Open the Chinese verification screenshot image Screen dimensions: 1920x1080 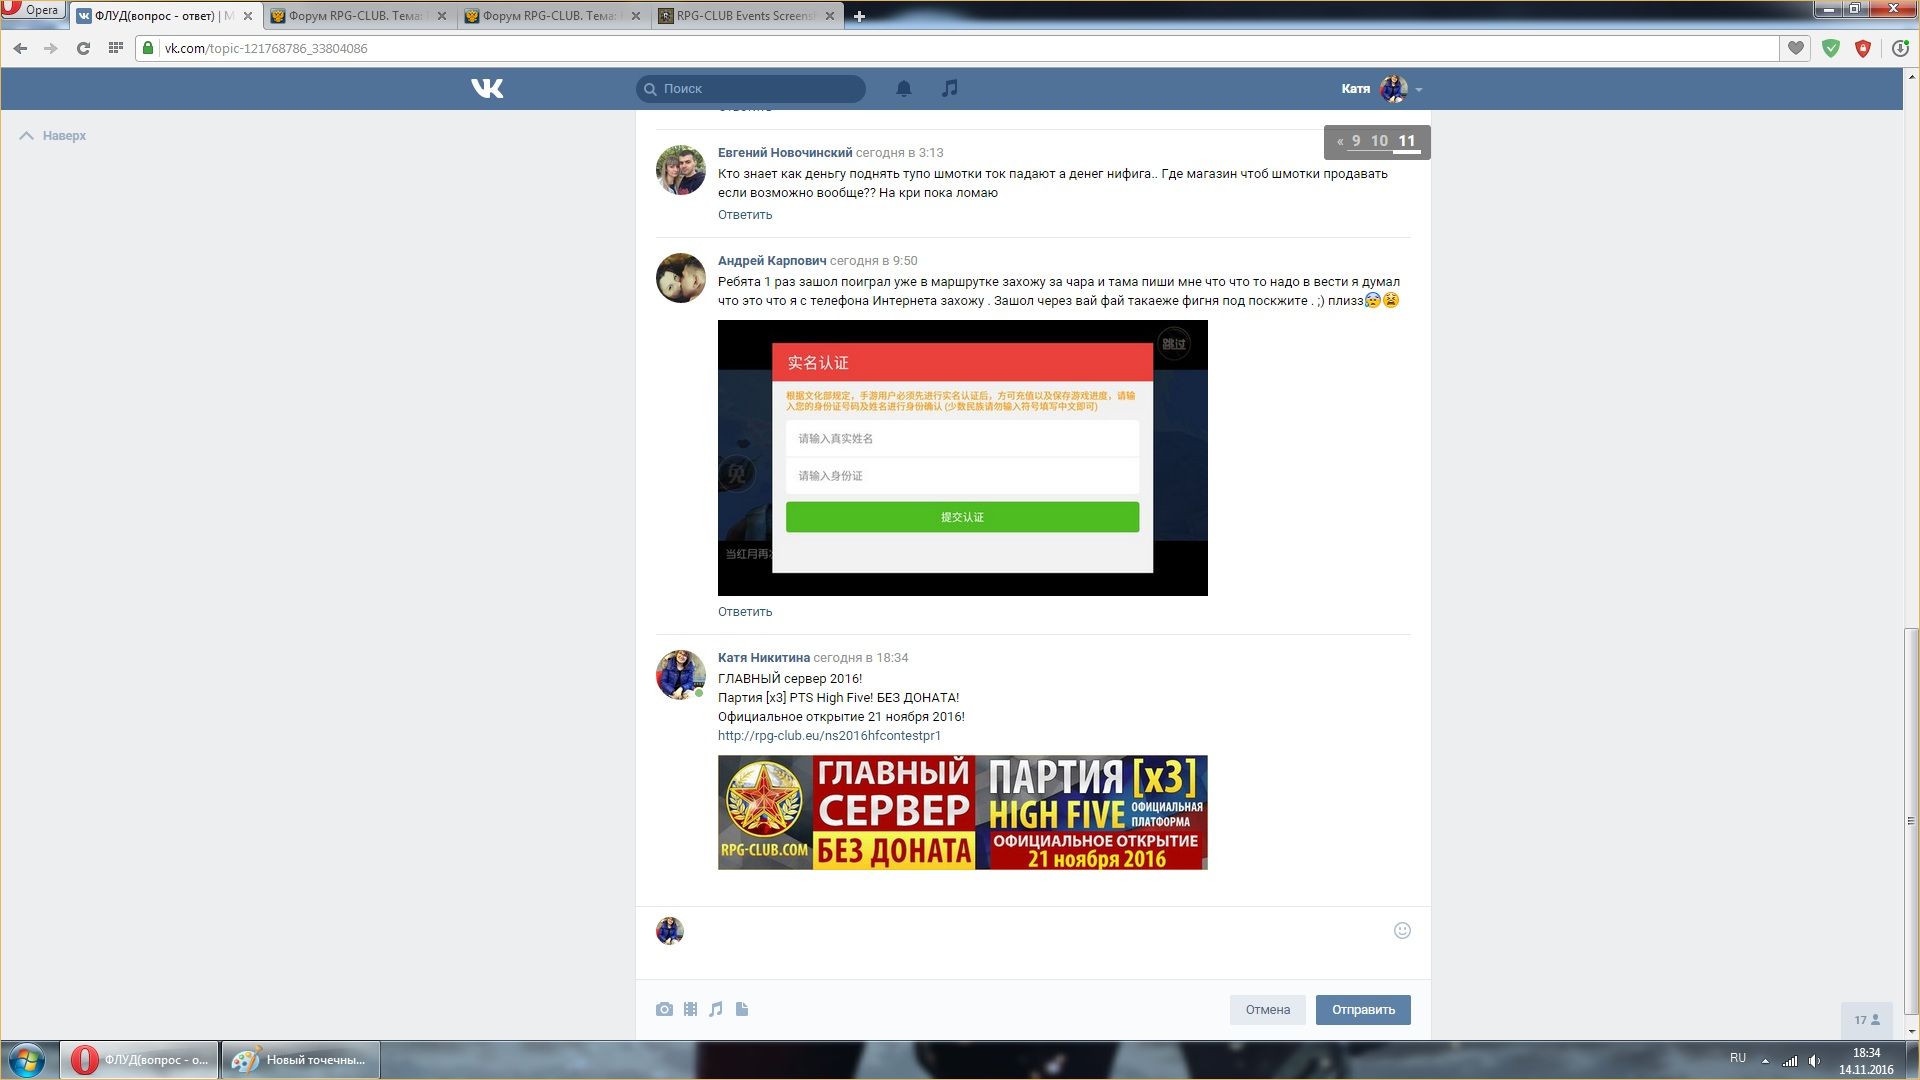tap(963, 458)
